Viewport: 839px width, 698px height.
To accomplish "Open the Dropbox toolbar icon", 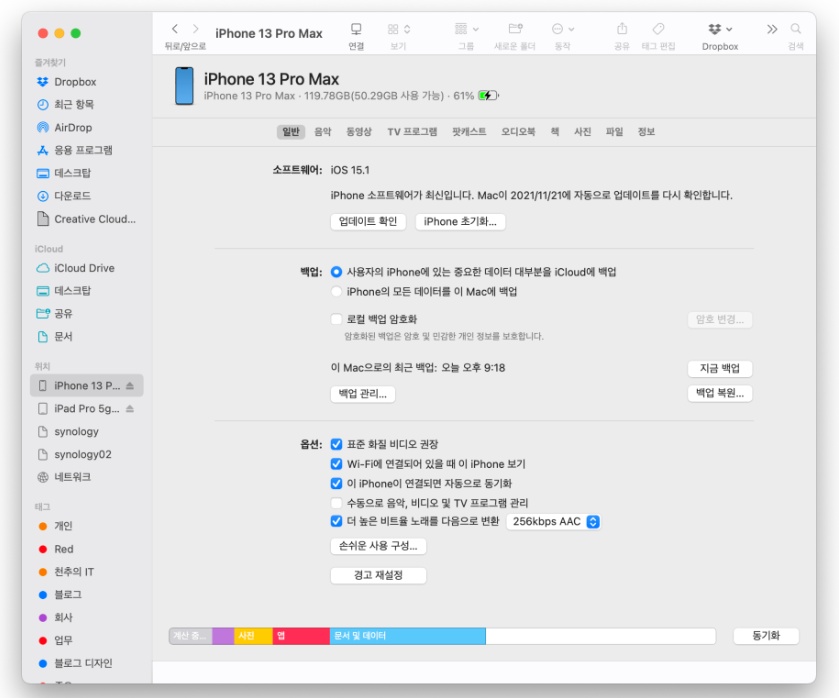I will pyautogui.click(x=714, y=29).
